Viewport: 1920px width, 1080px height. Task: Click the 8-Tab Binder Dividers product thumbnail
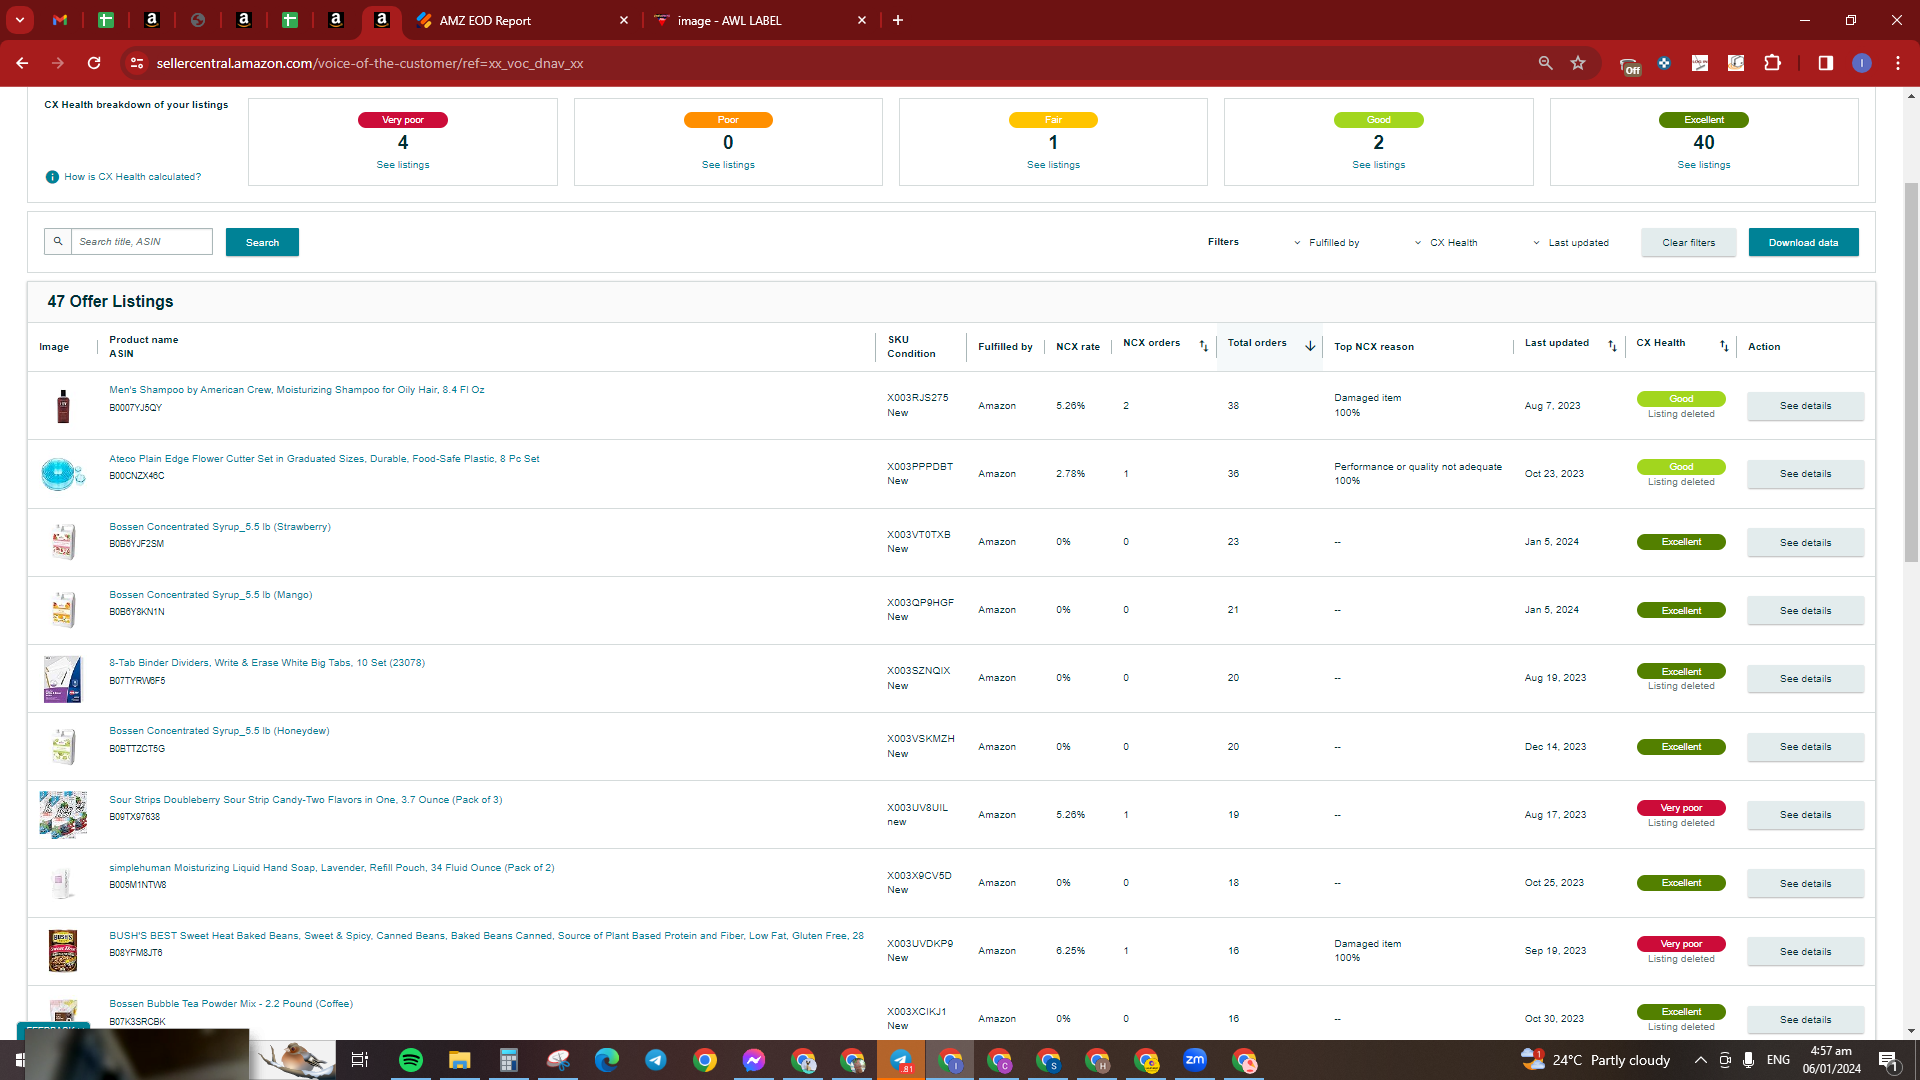point(62,679)
